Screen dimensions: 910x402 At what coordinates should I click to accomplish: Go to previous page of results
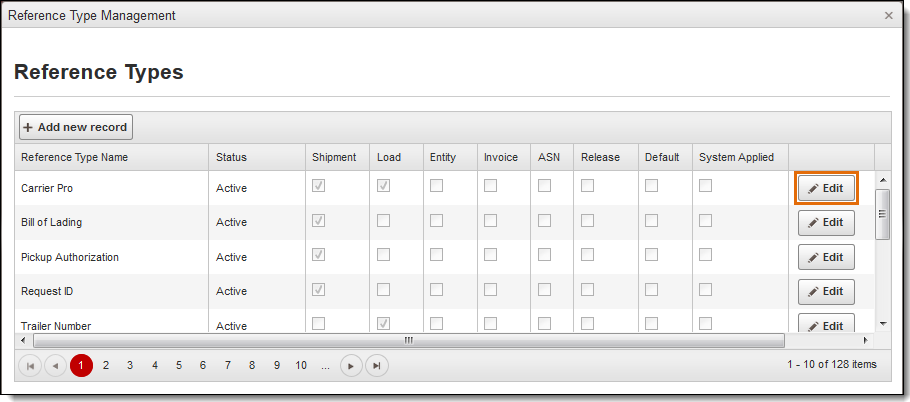point(55,366)
